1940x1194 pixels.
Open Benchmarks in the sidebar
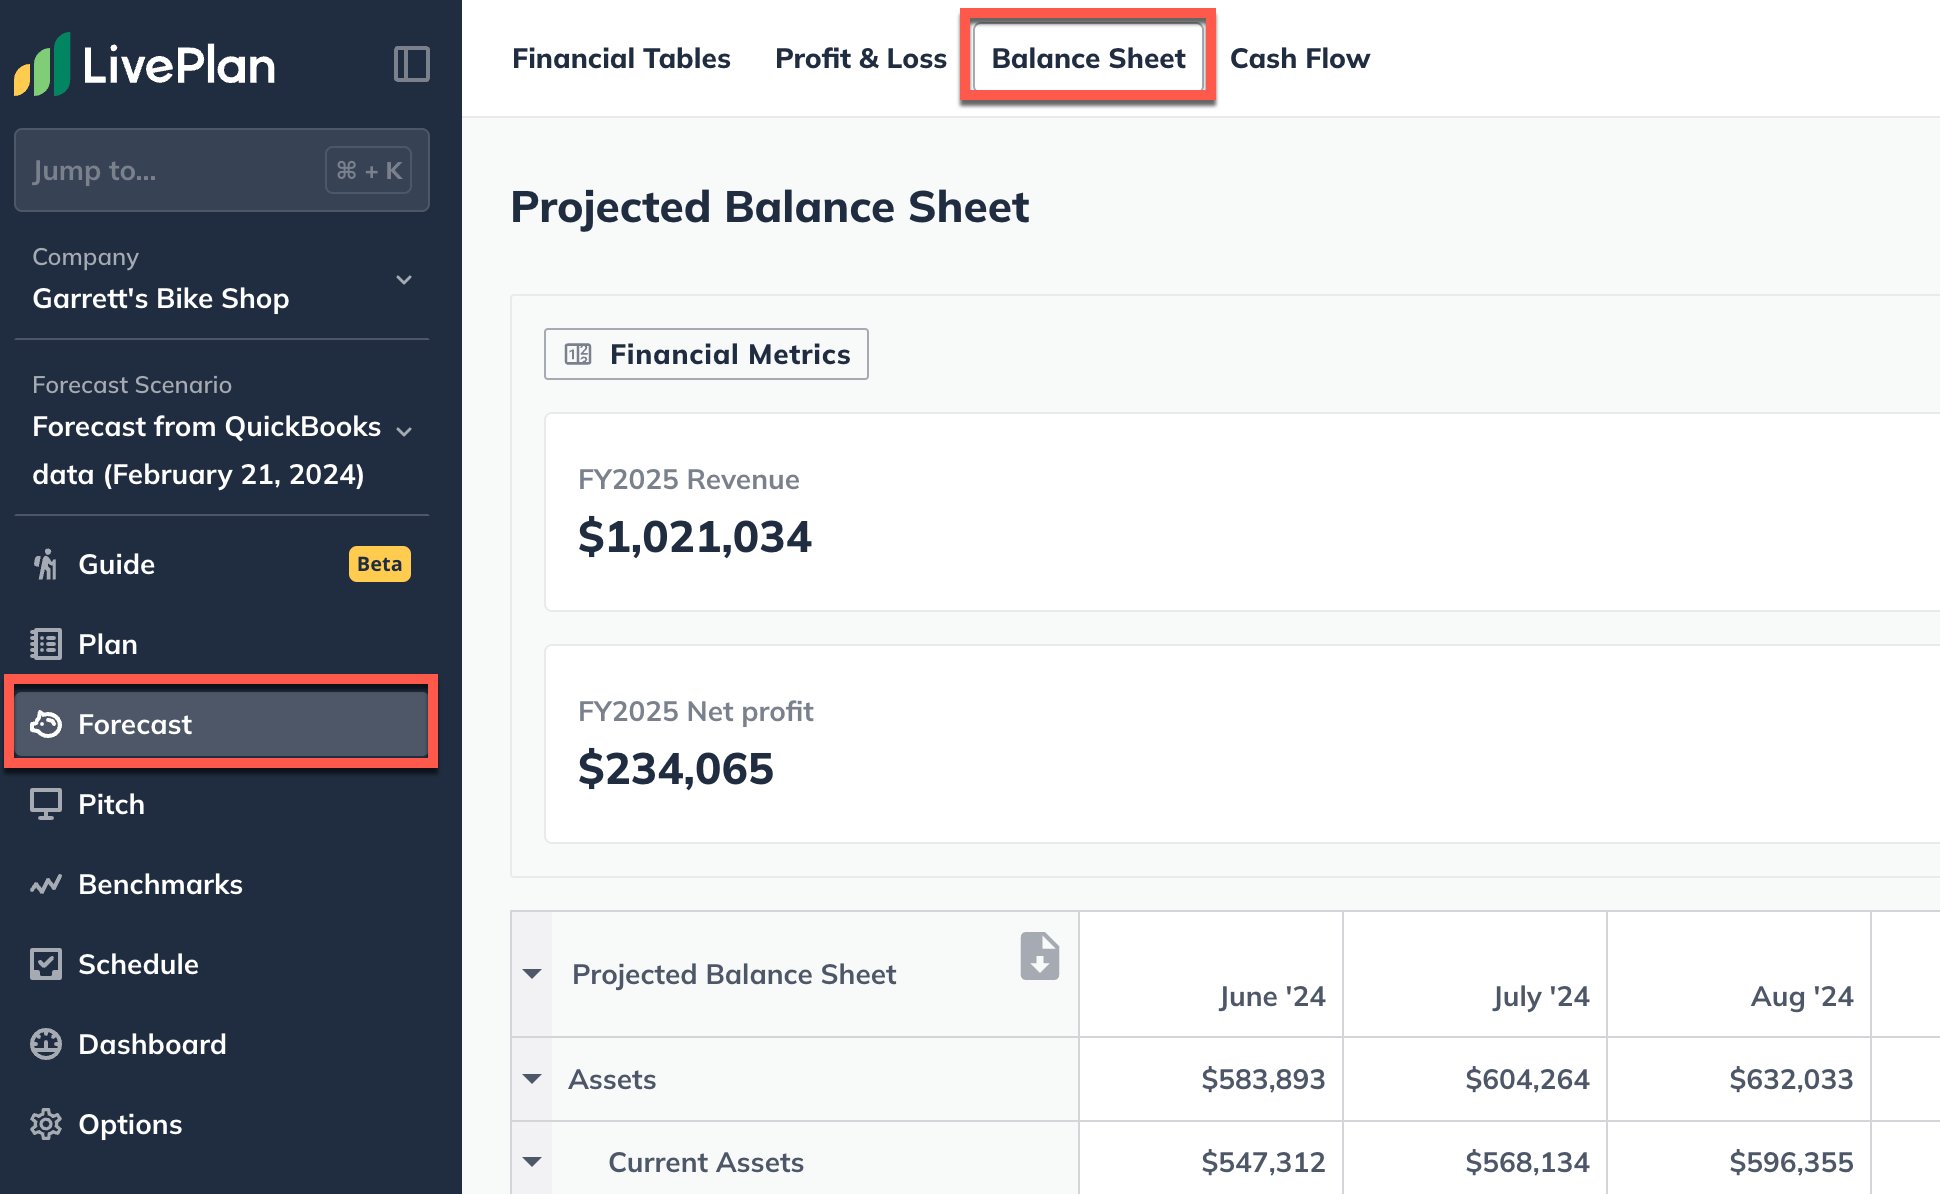pyautogui.click(x=222, y=884)
